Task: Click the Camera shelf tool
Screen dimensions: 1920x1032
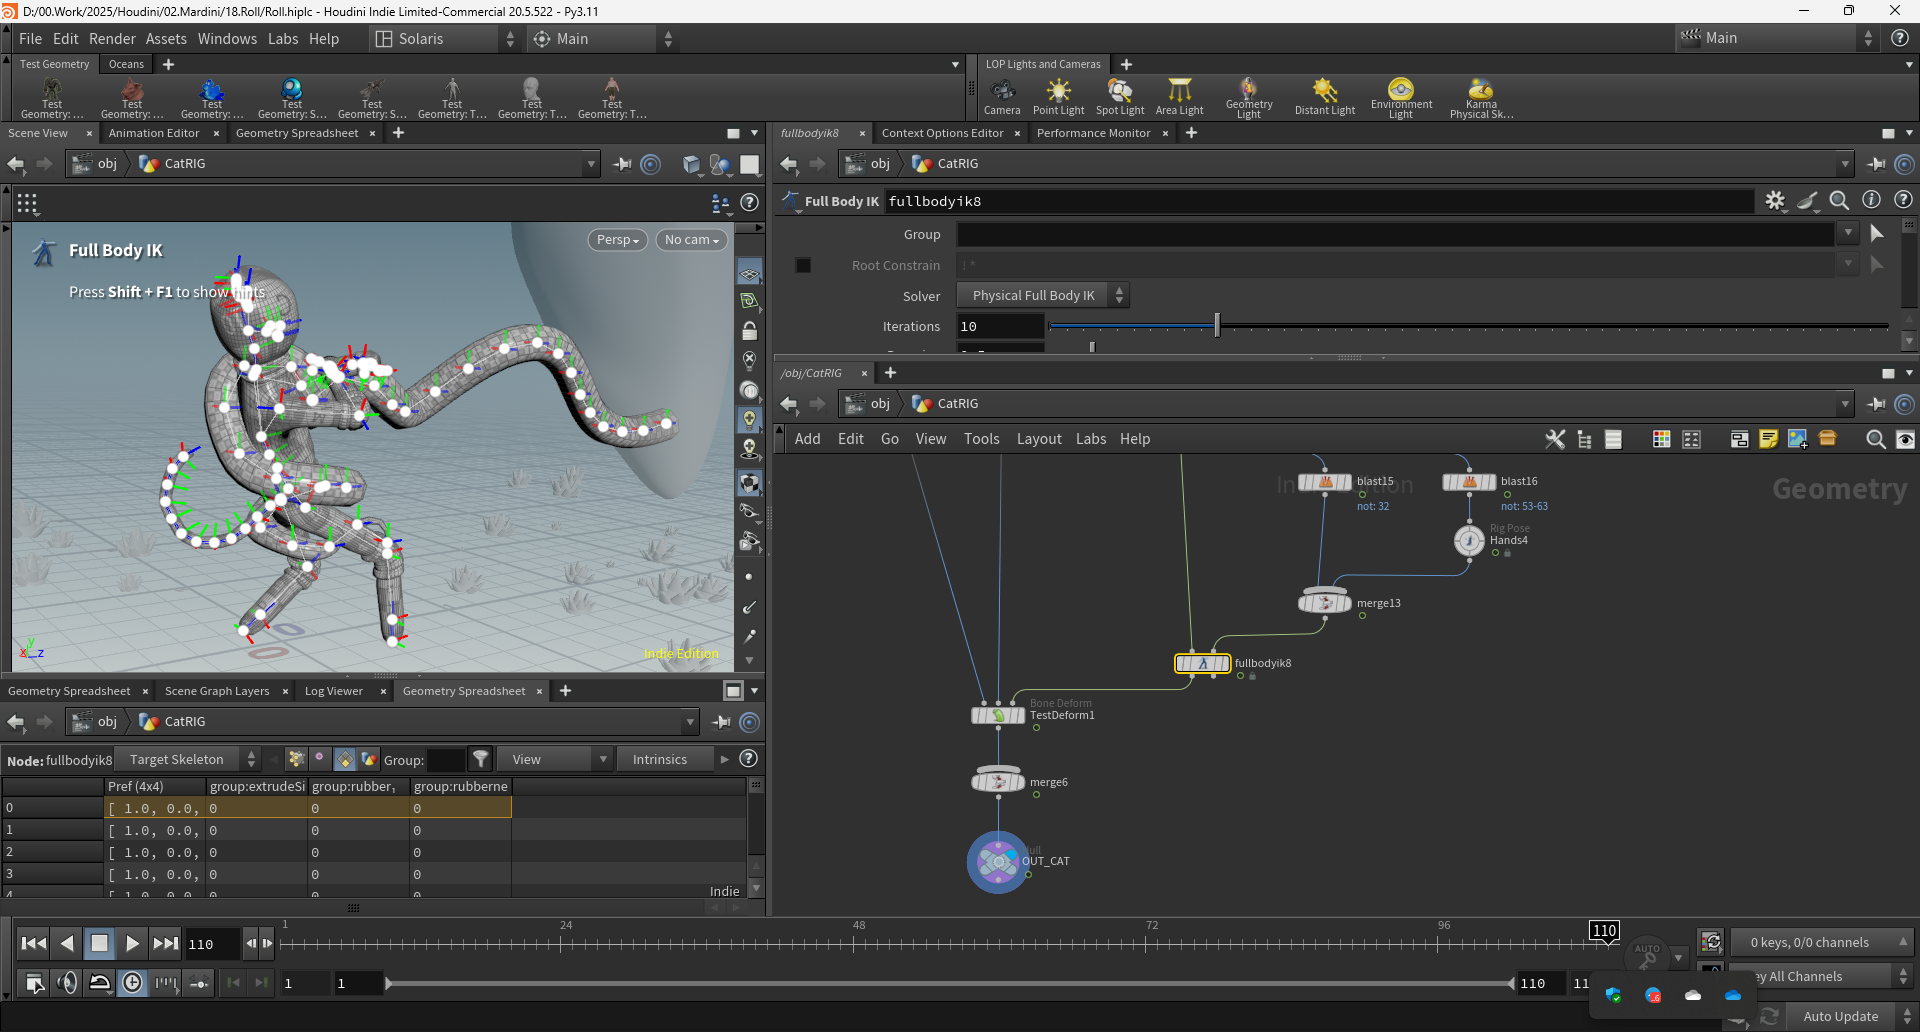Action: point(1002,97)
